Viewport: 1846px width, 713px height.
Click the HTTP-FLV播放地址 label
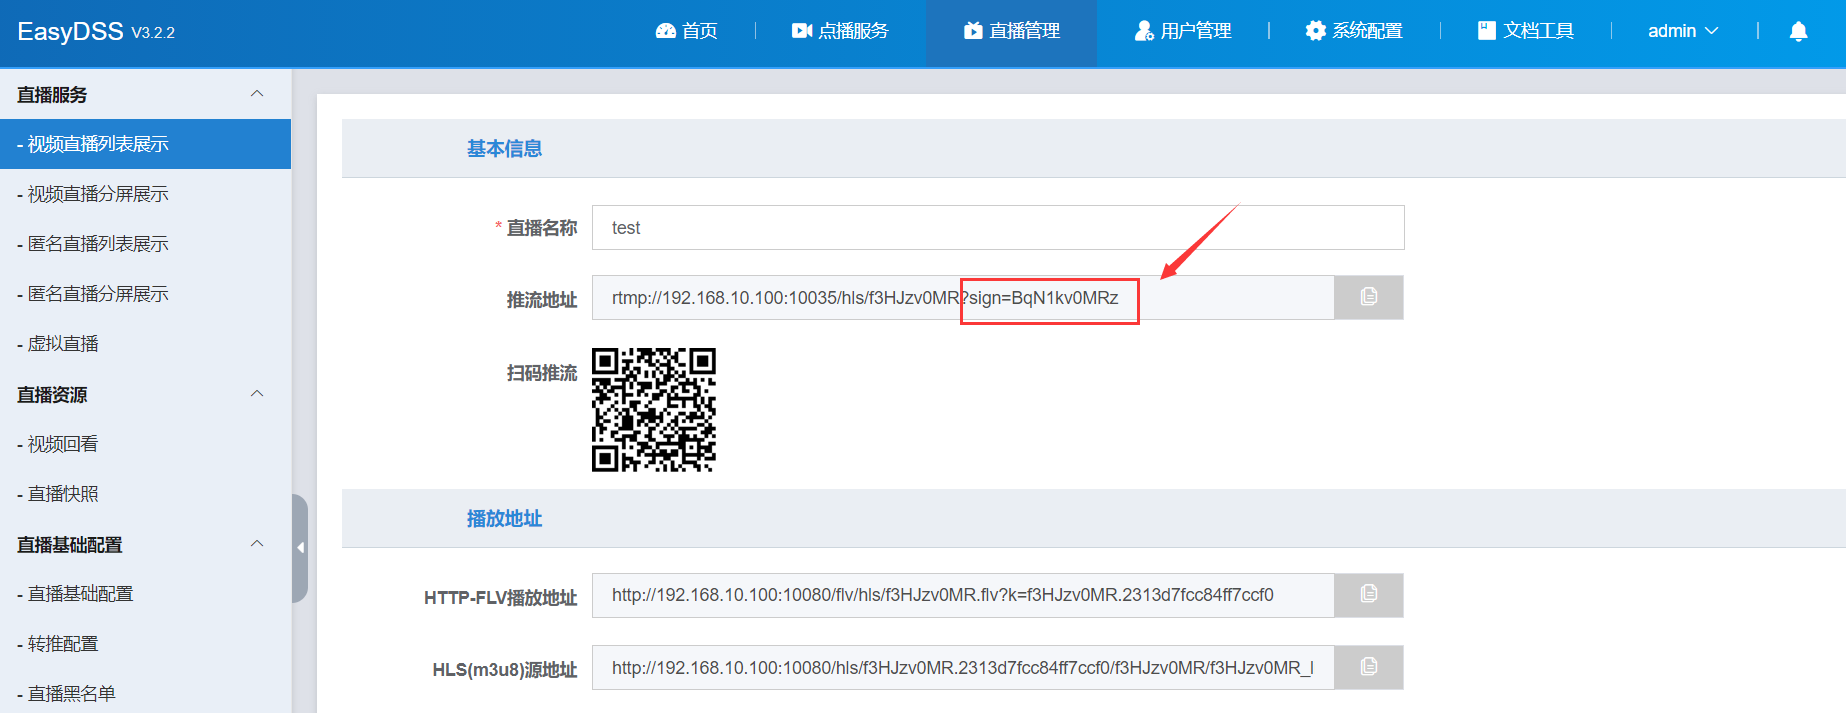pos(500,598)
